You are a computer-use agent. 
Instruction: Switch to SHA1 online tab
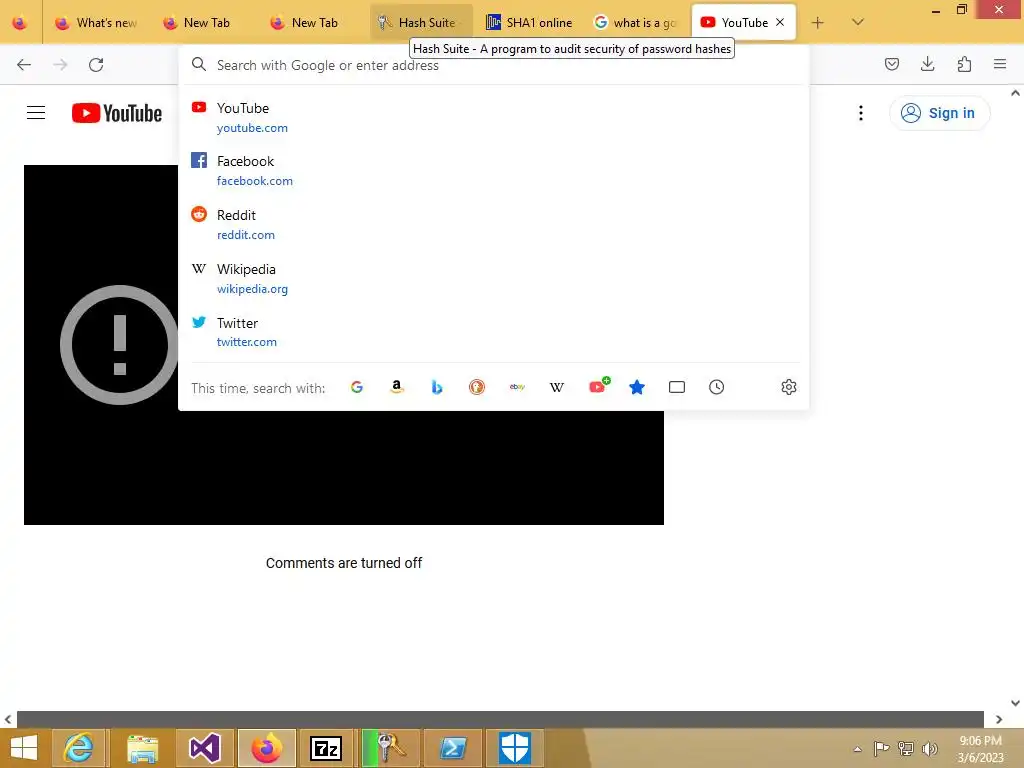[x=530, y=23]
